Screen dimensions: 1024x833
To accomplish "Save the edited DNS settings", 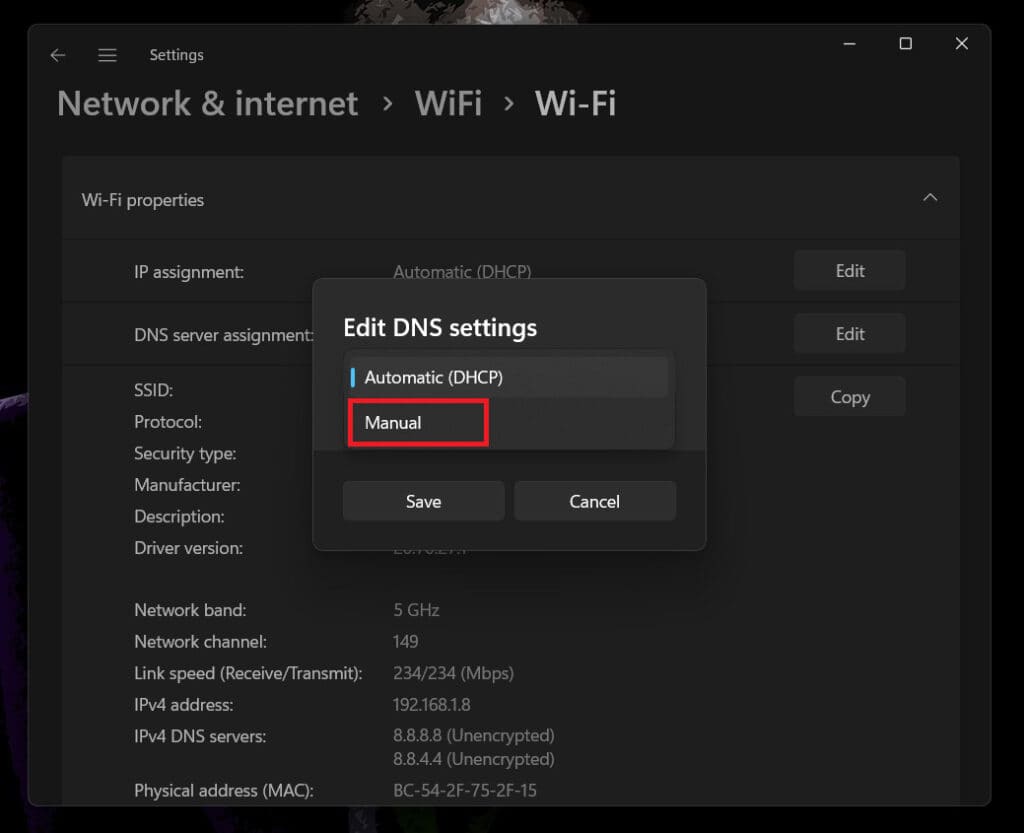I will pyautogui.click(x=423, y=501).
